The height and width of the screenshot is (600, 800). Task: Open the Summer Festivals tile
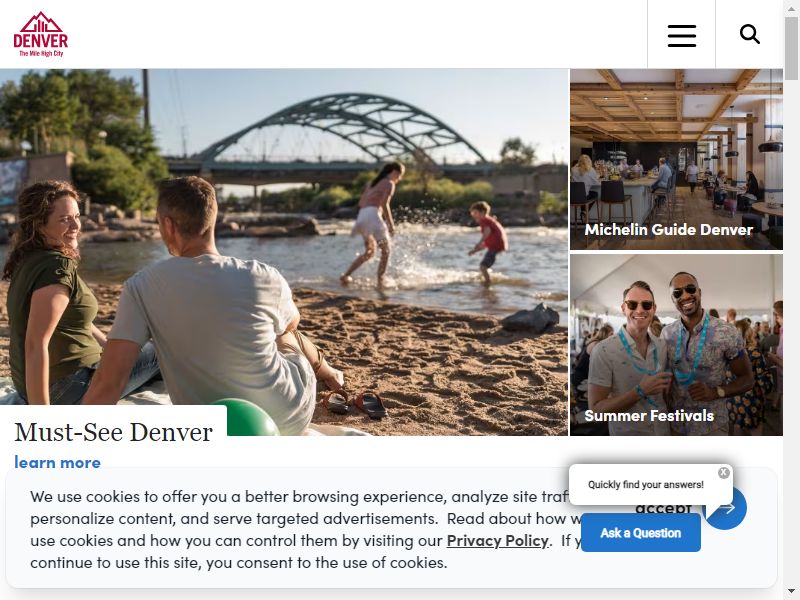(x=676, y=345)
